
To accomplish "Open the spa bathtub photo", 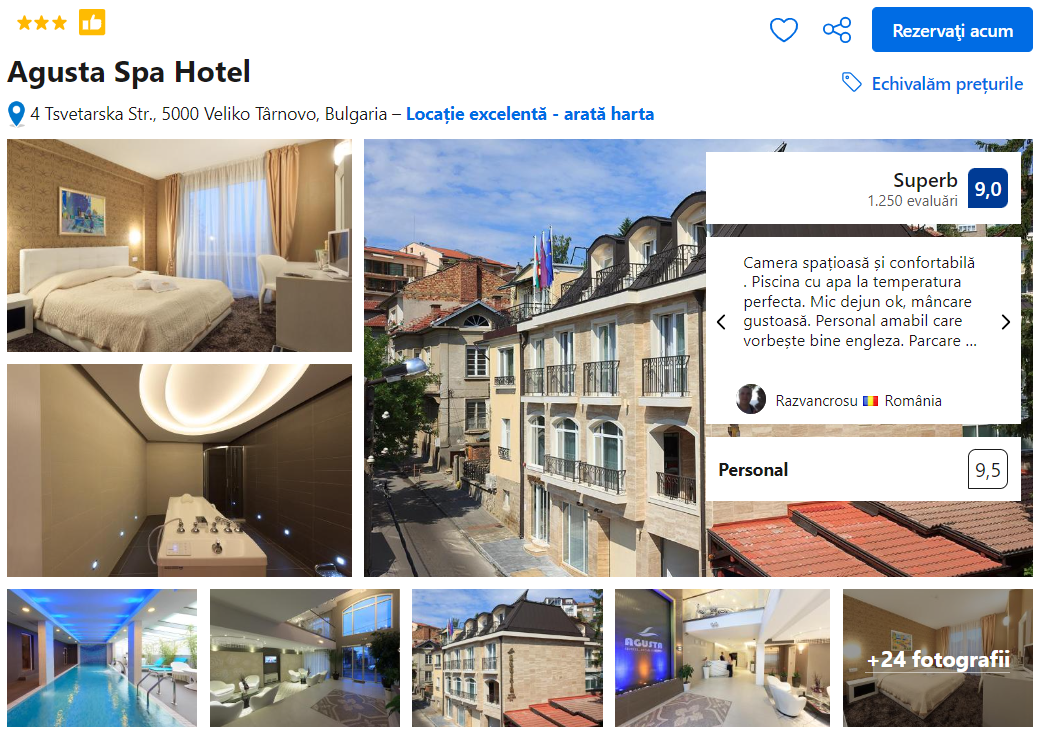I will tap(180, 470).
